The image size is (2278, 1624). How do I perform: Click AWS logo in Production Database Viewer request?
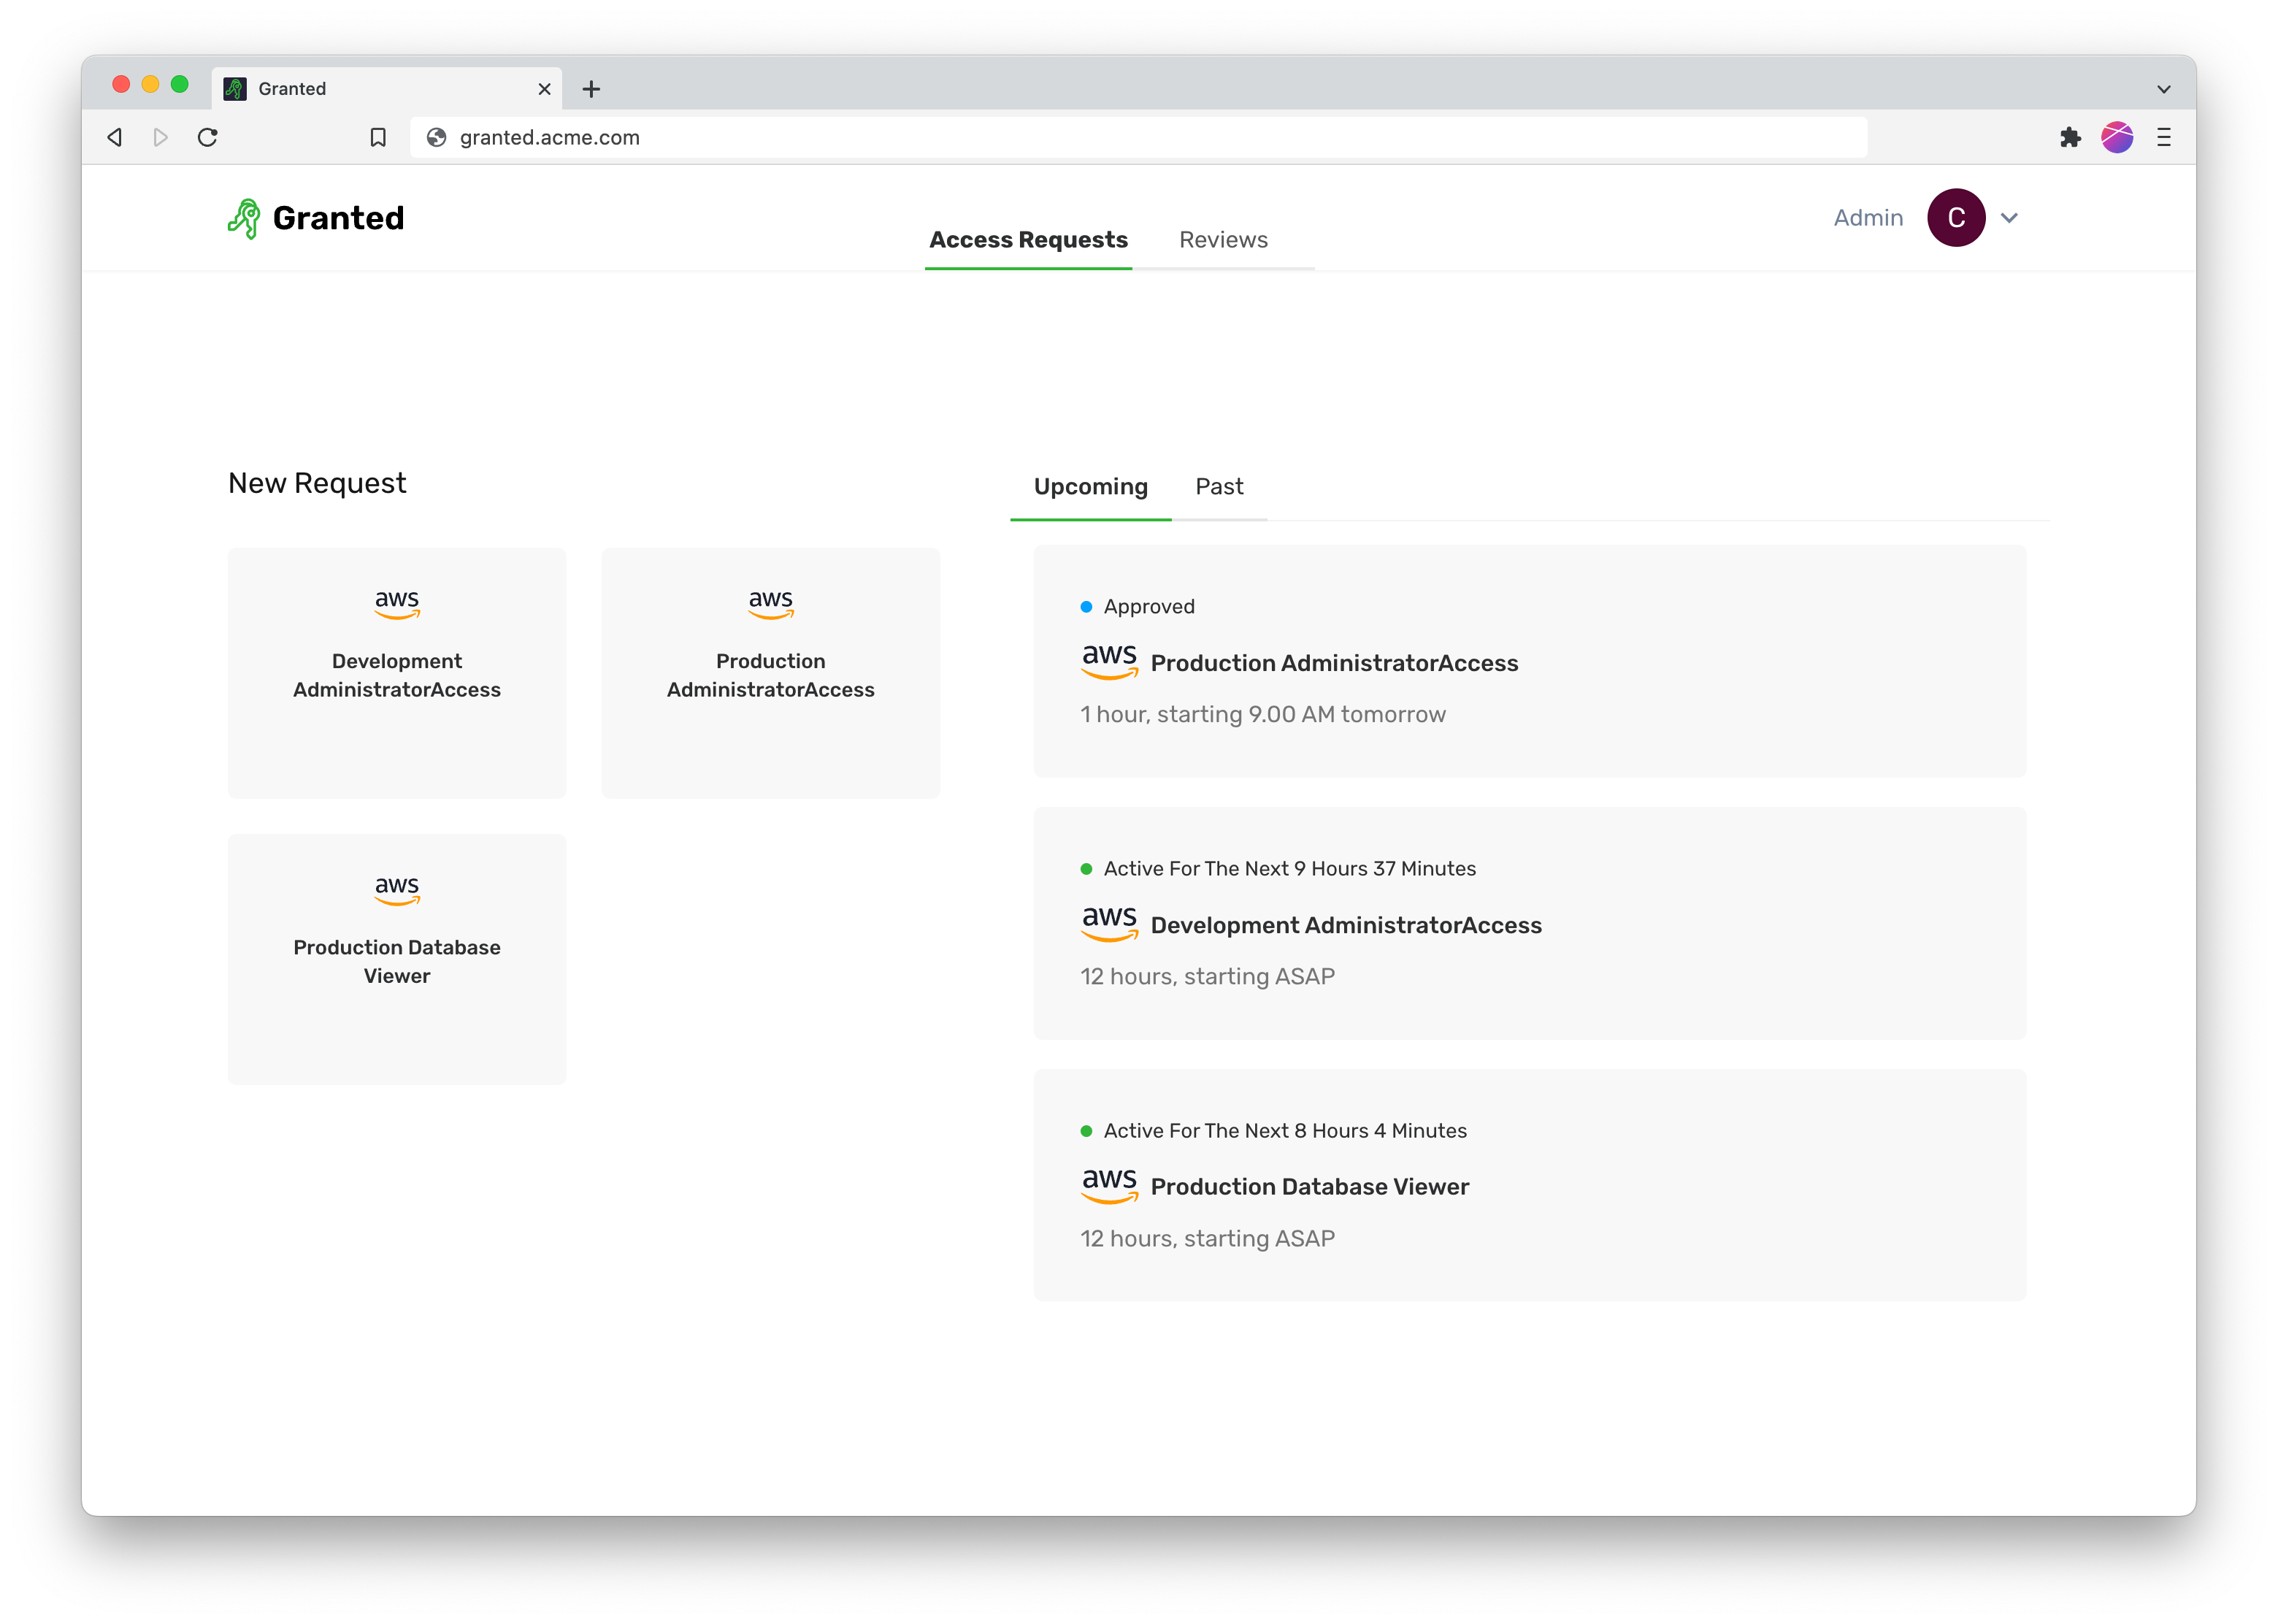pos(1109,1185)
